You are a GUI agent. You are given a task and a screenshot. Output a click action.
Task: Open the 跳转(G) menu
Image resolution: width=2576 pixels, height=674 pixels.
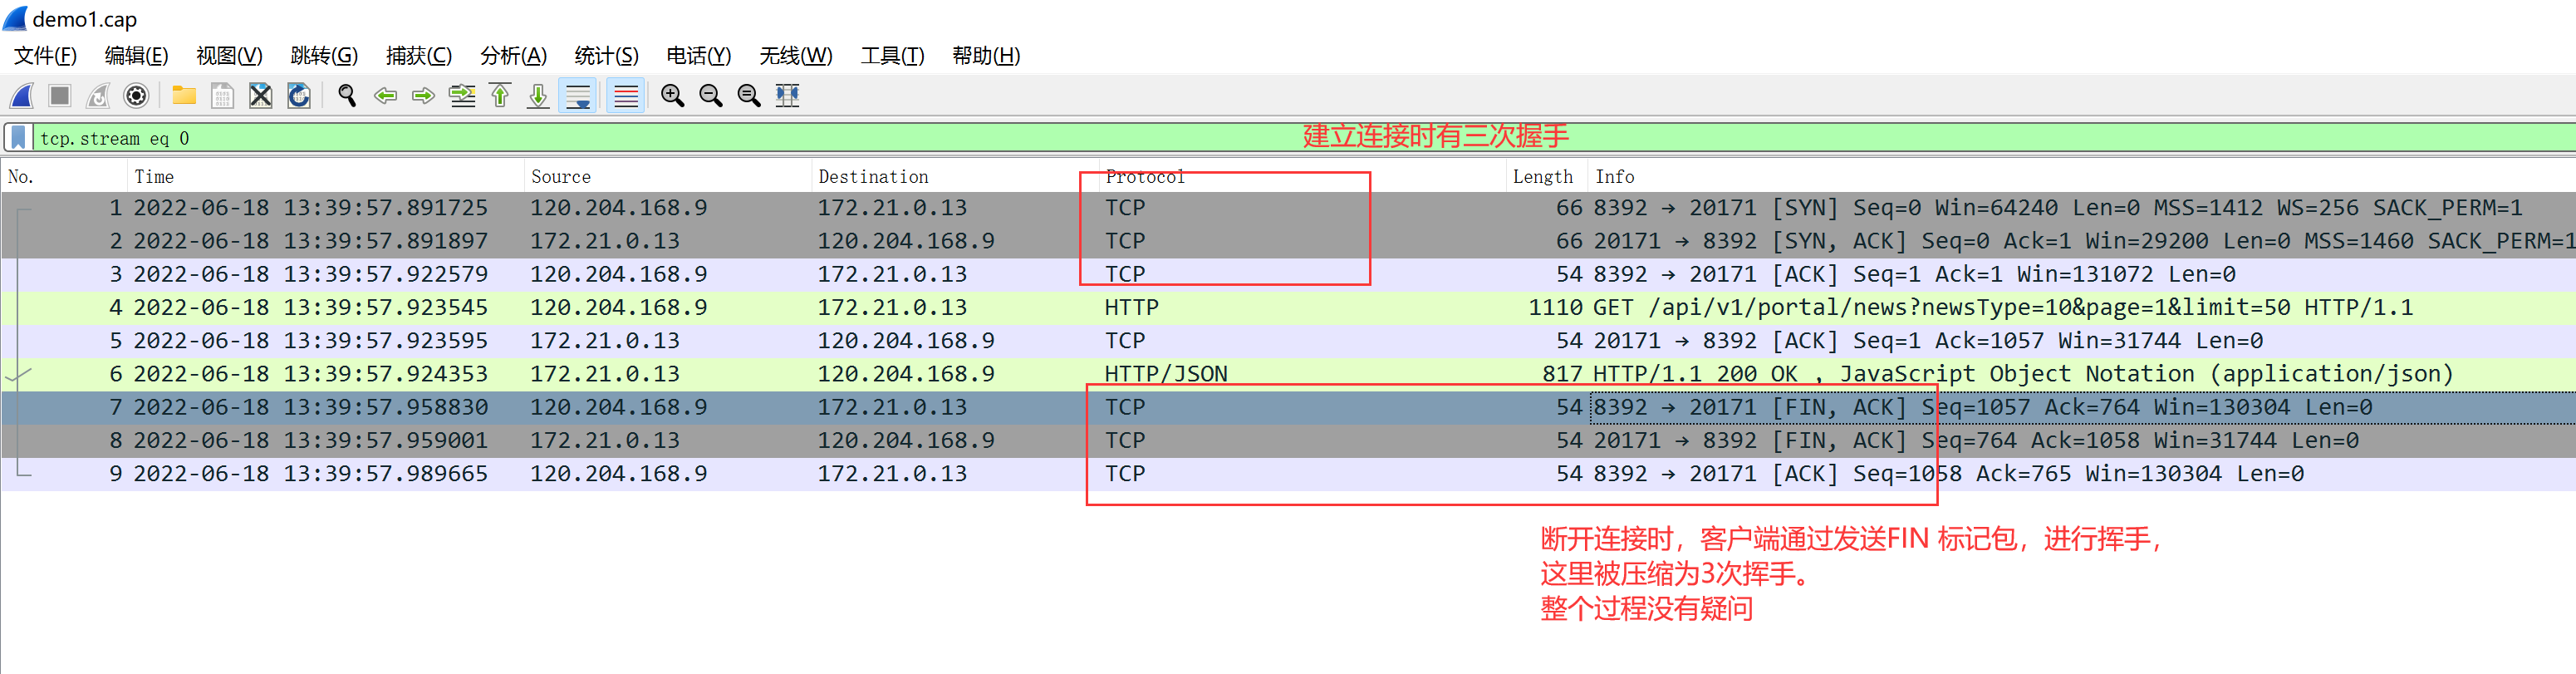tap(324, 56)
